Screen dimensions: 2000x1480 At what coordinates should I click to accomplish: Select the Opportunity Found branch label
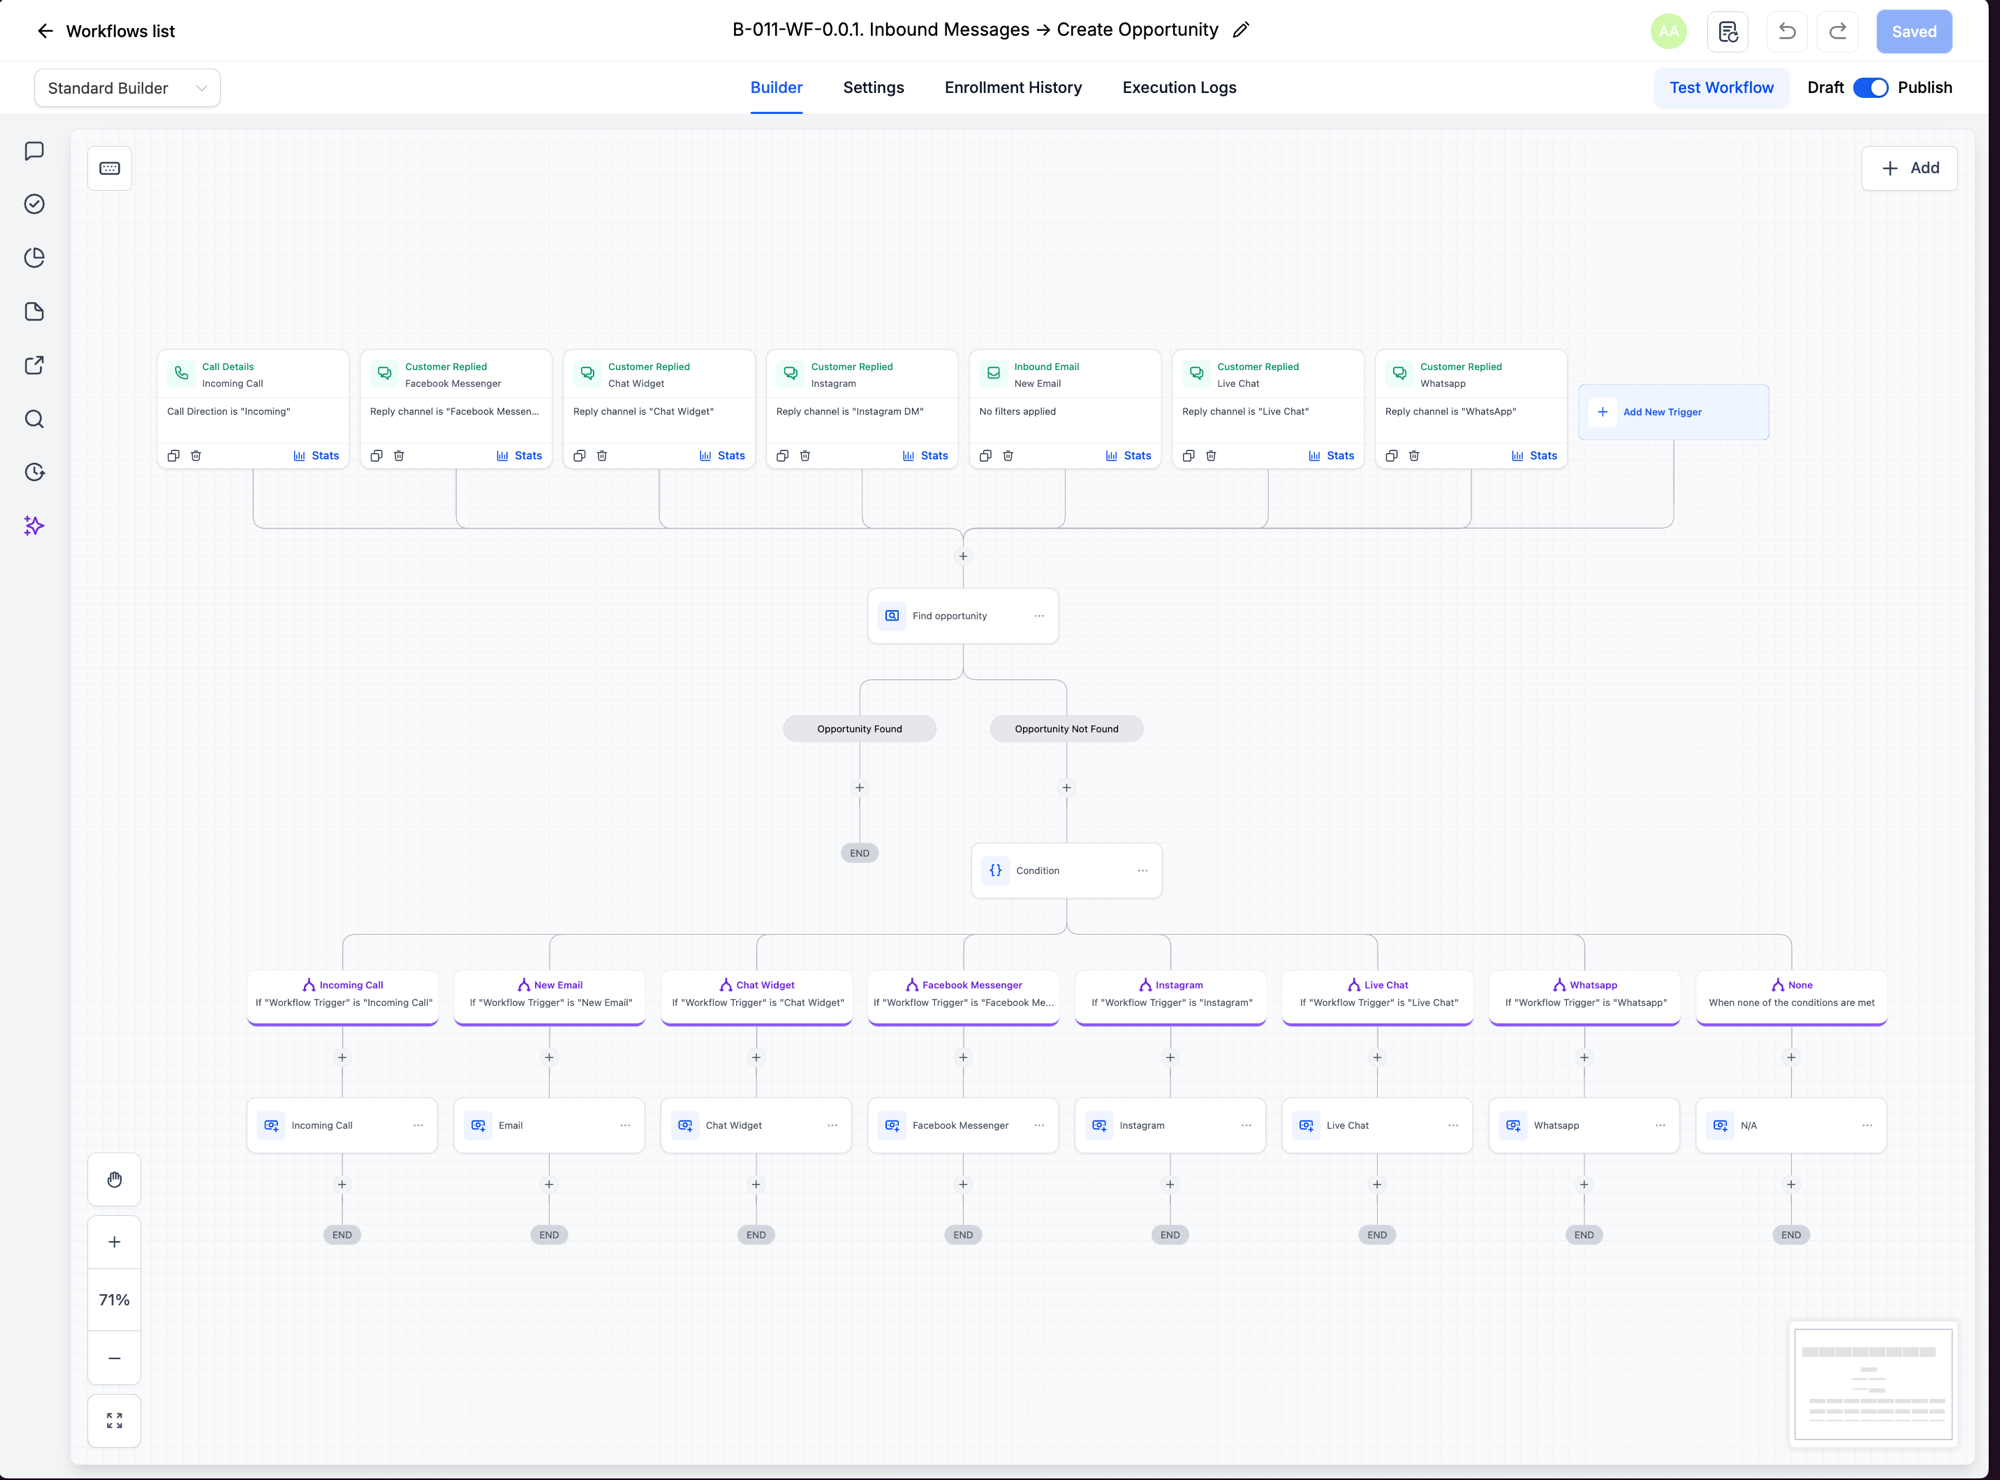859,729
